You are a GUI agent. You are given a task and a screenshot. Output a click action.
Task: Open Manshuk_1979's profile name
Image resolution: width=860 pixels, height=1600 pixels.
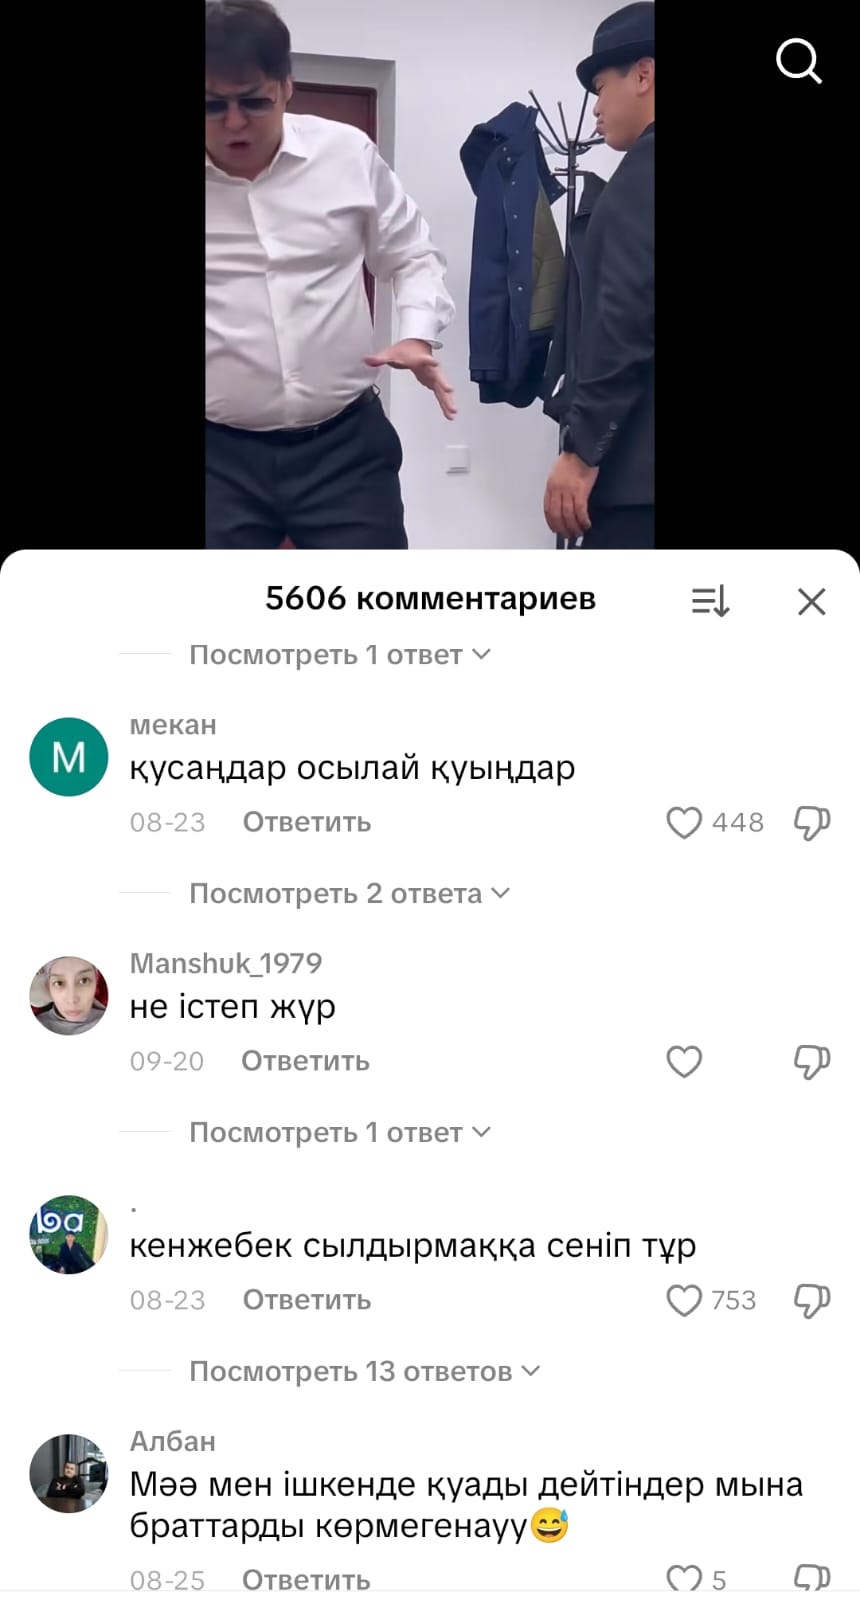[226, 963]
